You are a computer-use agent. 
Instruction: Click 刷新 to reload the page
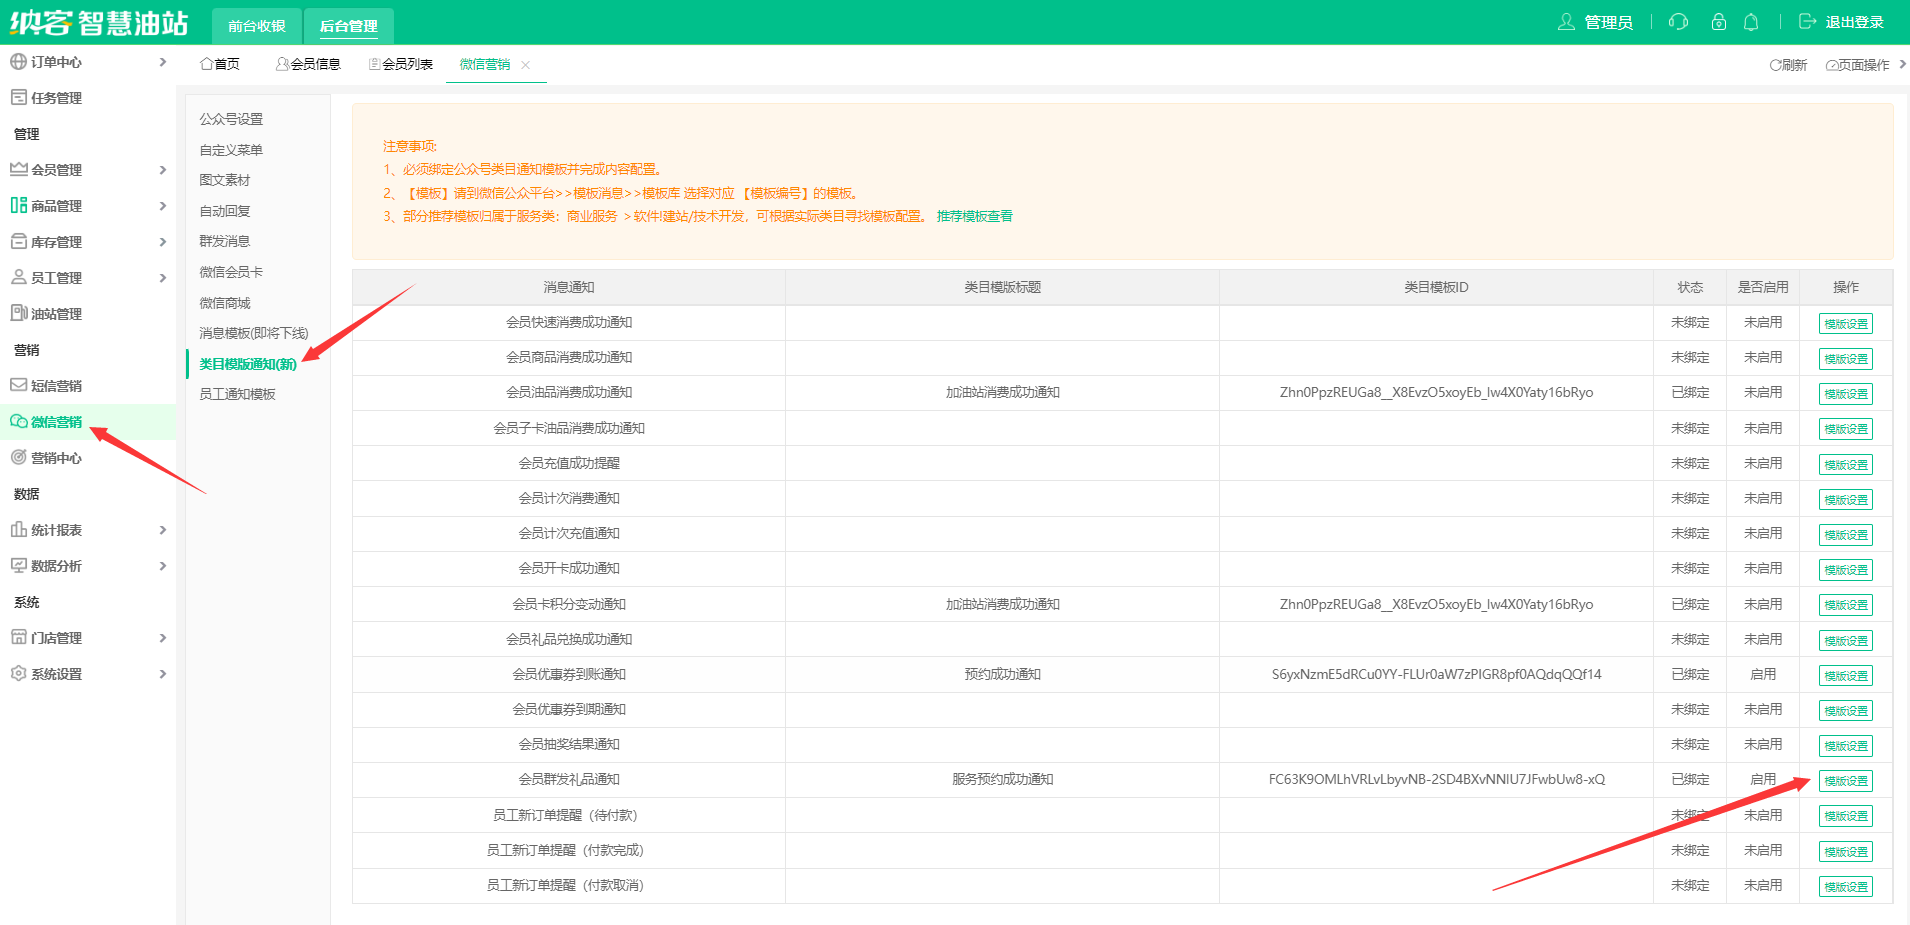tap(1789, 63)
